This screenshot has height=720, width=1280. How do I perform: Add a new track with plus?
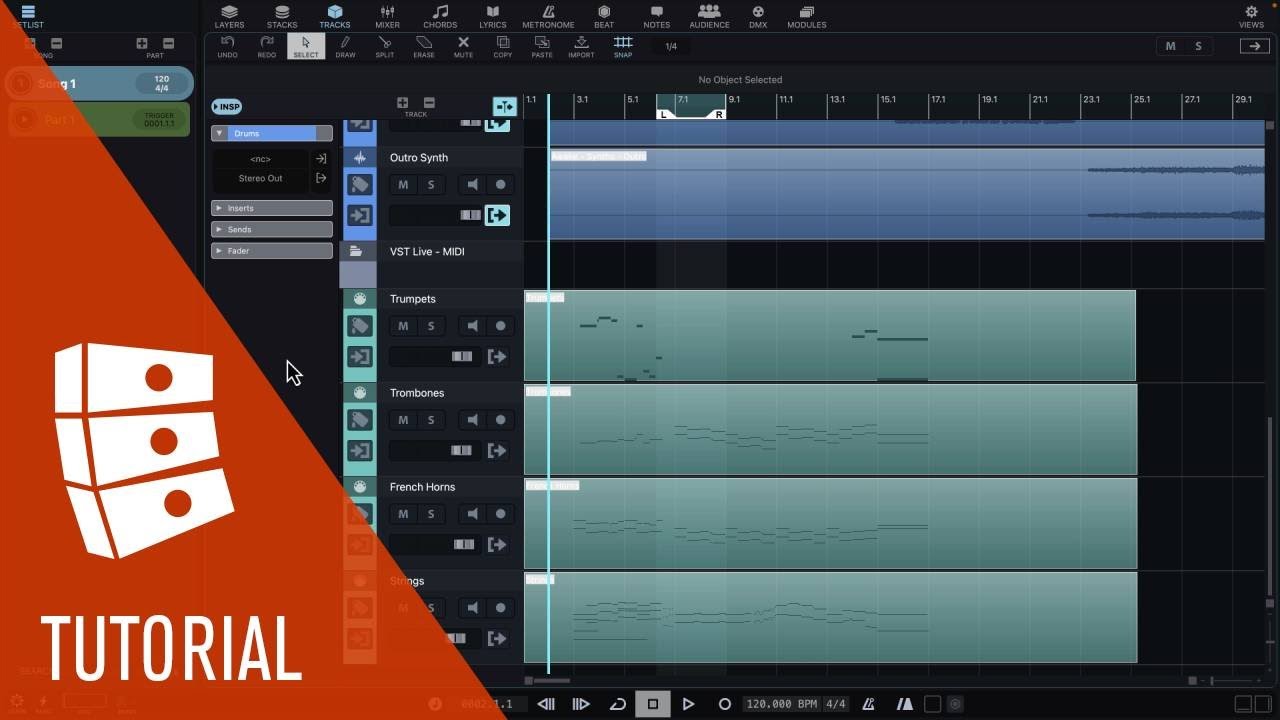pyautogui.click(x=402, y=102)
